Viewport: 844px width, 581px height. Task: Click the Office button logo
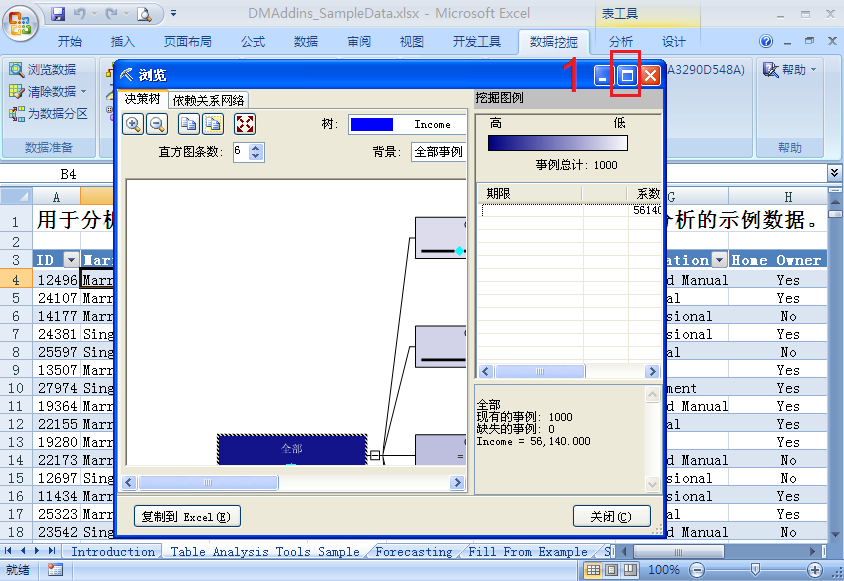(20, 23)
